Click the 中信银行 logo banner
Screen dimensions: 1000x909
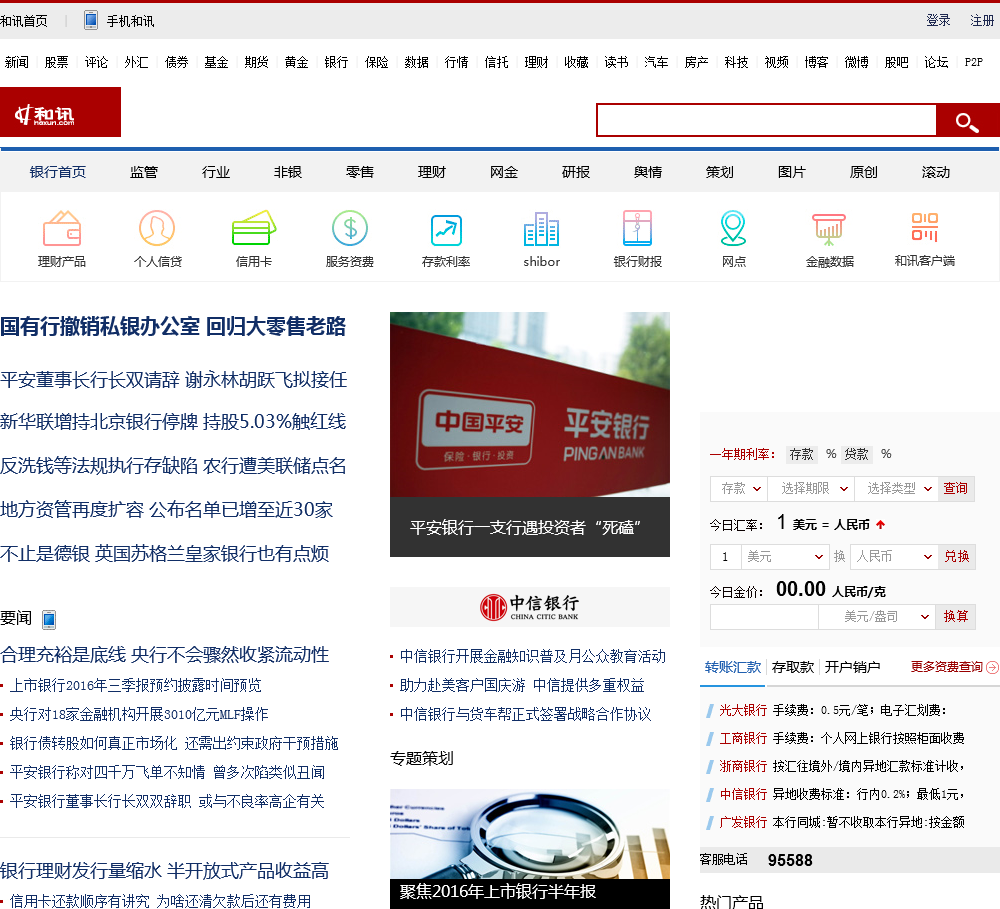530,607
